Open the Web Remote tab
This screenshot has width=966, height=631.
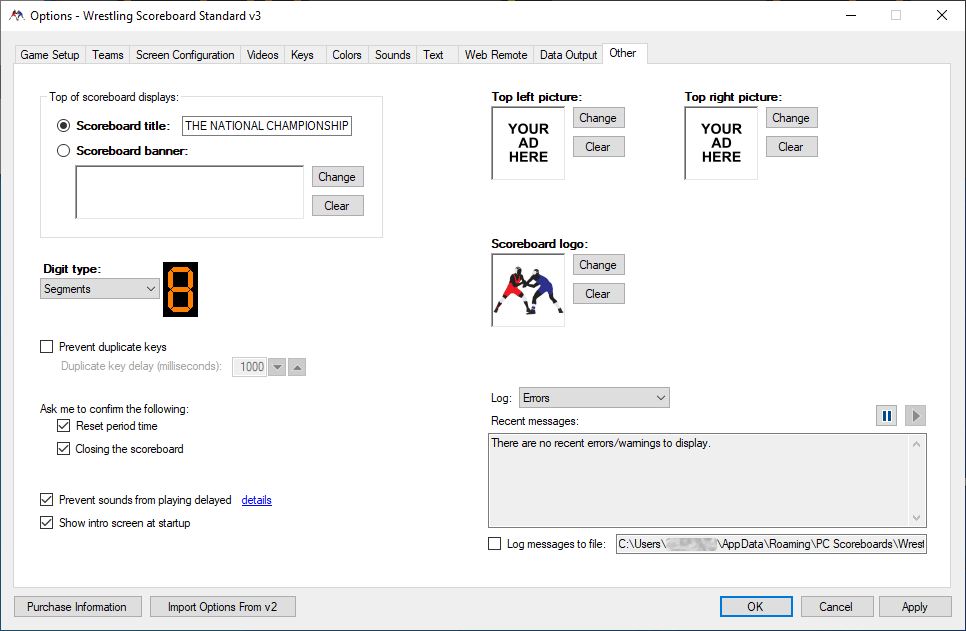pos(495,55)
